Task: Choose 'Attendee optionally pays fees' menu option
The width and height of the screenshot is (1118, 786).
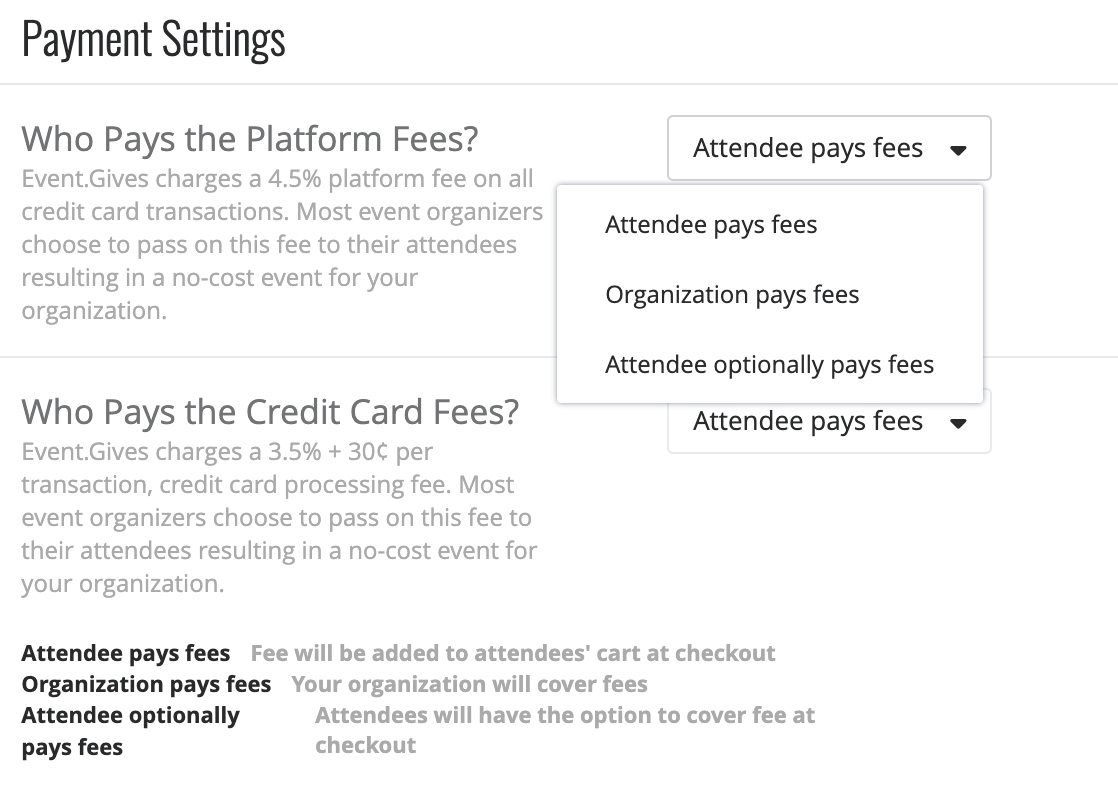Action: pyautogui.click(x=769, y=364)
